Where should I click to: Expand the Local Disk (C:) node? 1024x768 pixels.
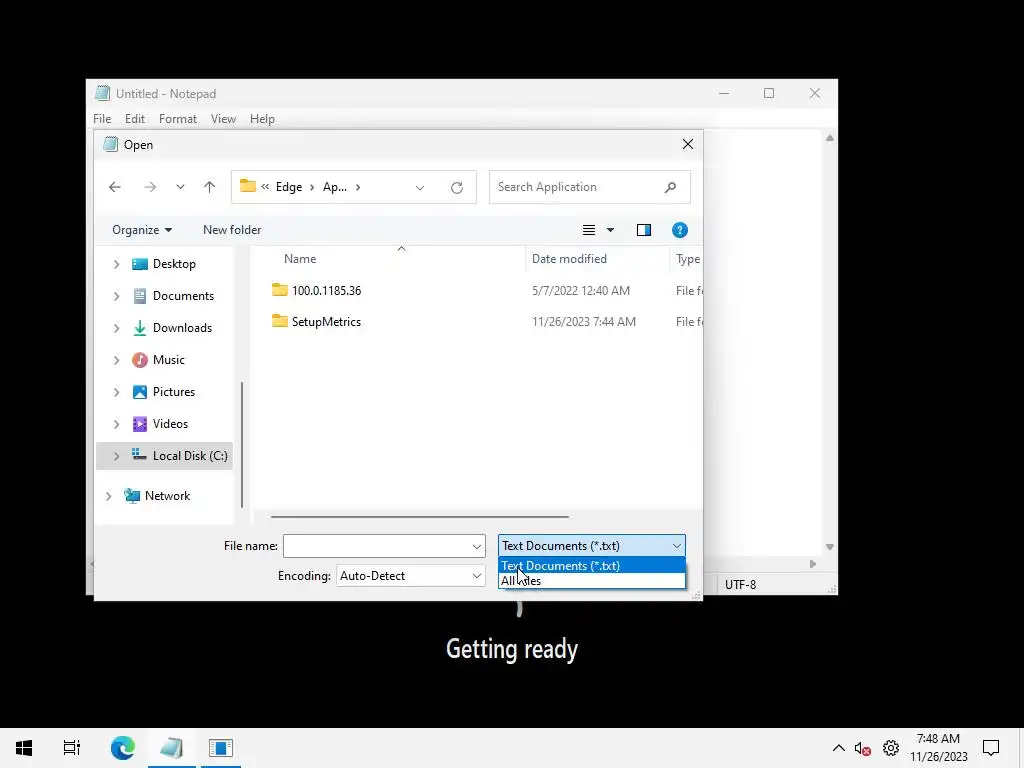(x=116, y=456)
